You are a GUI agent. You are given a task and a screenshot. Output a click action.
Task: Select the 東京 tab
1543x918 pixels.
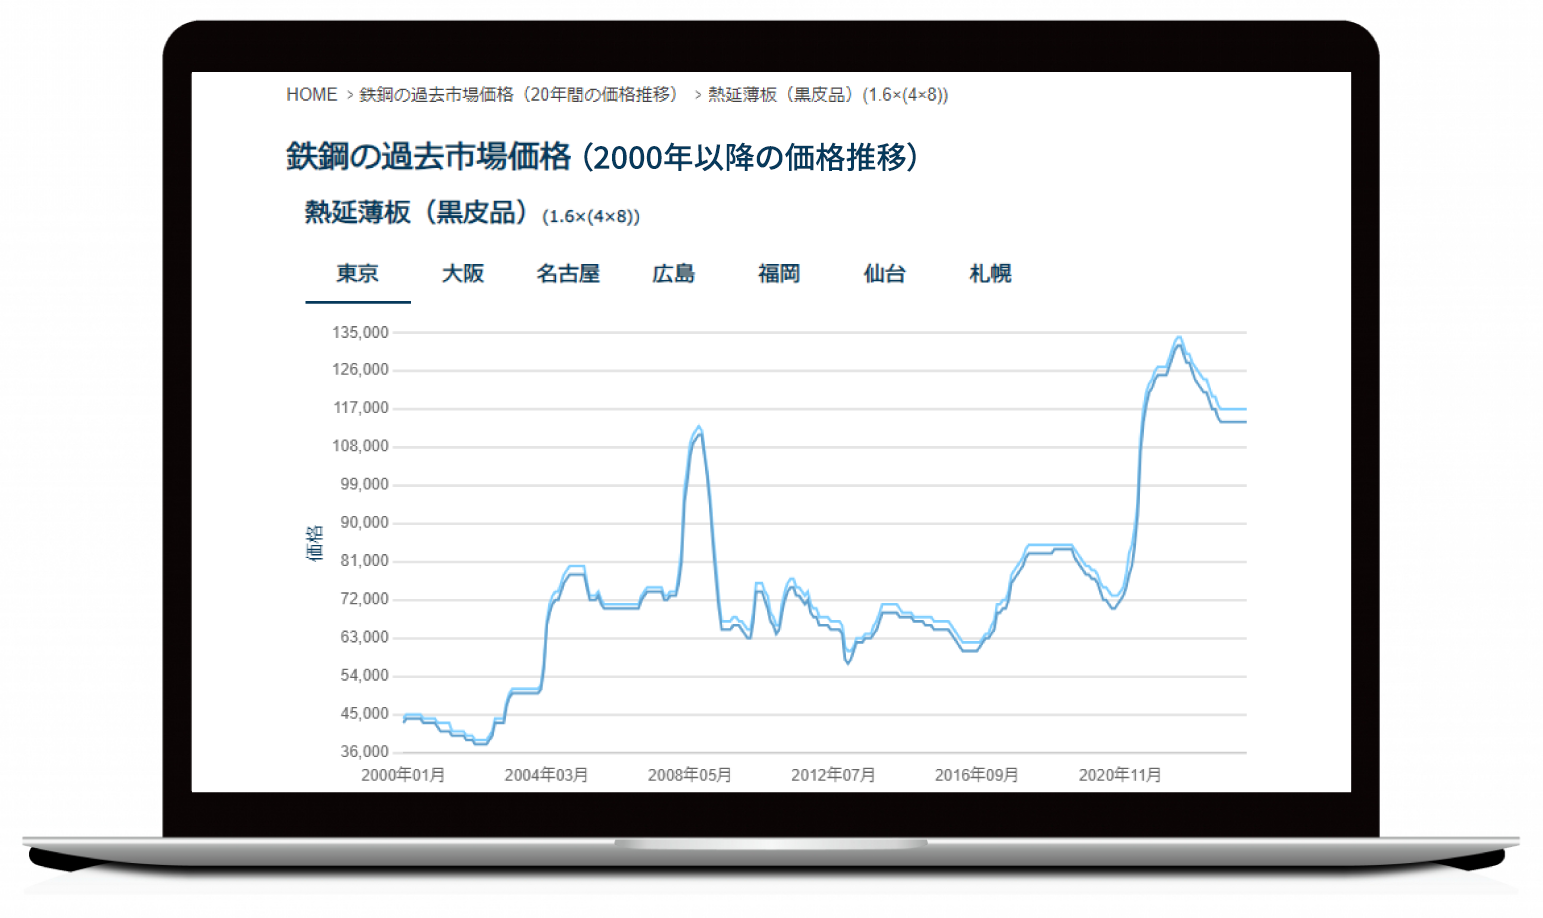pos(358,274)
